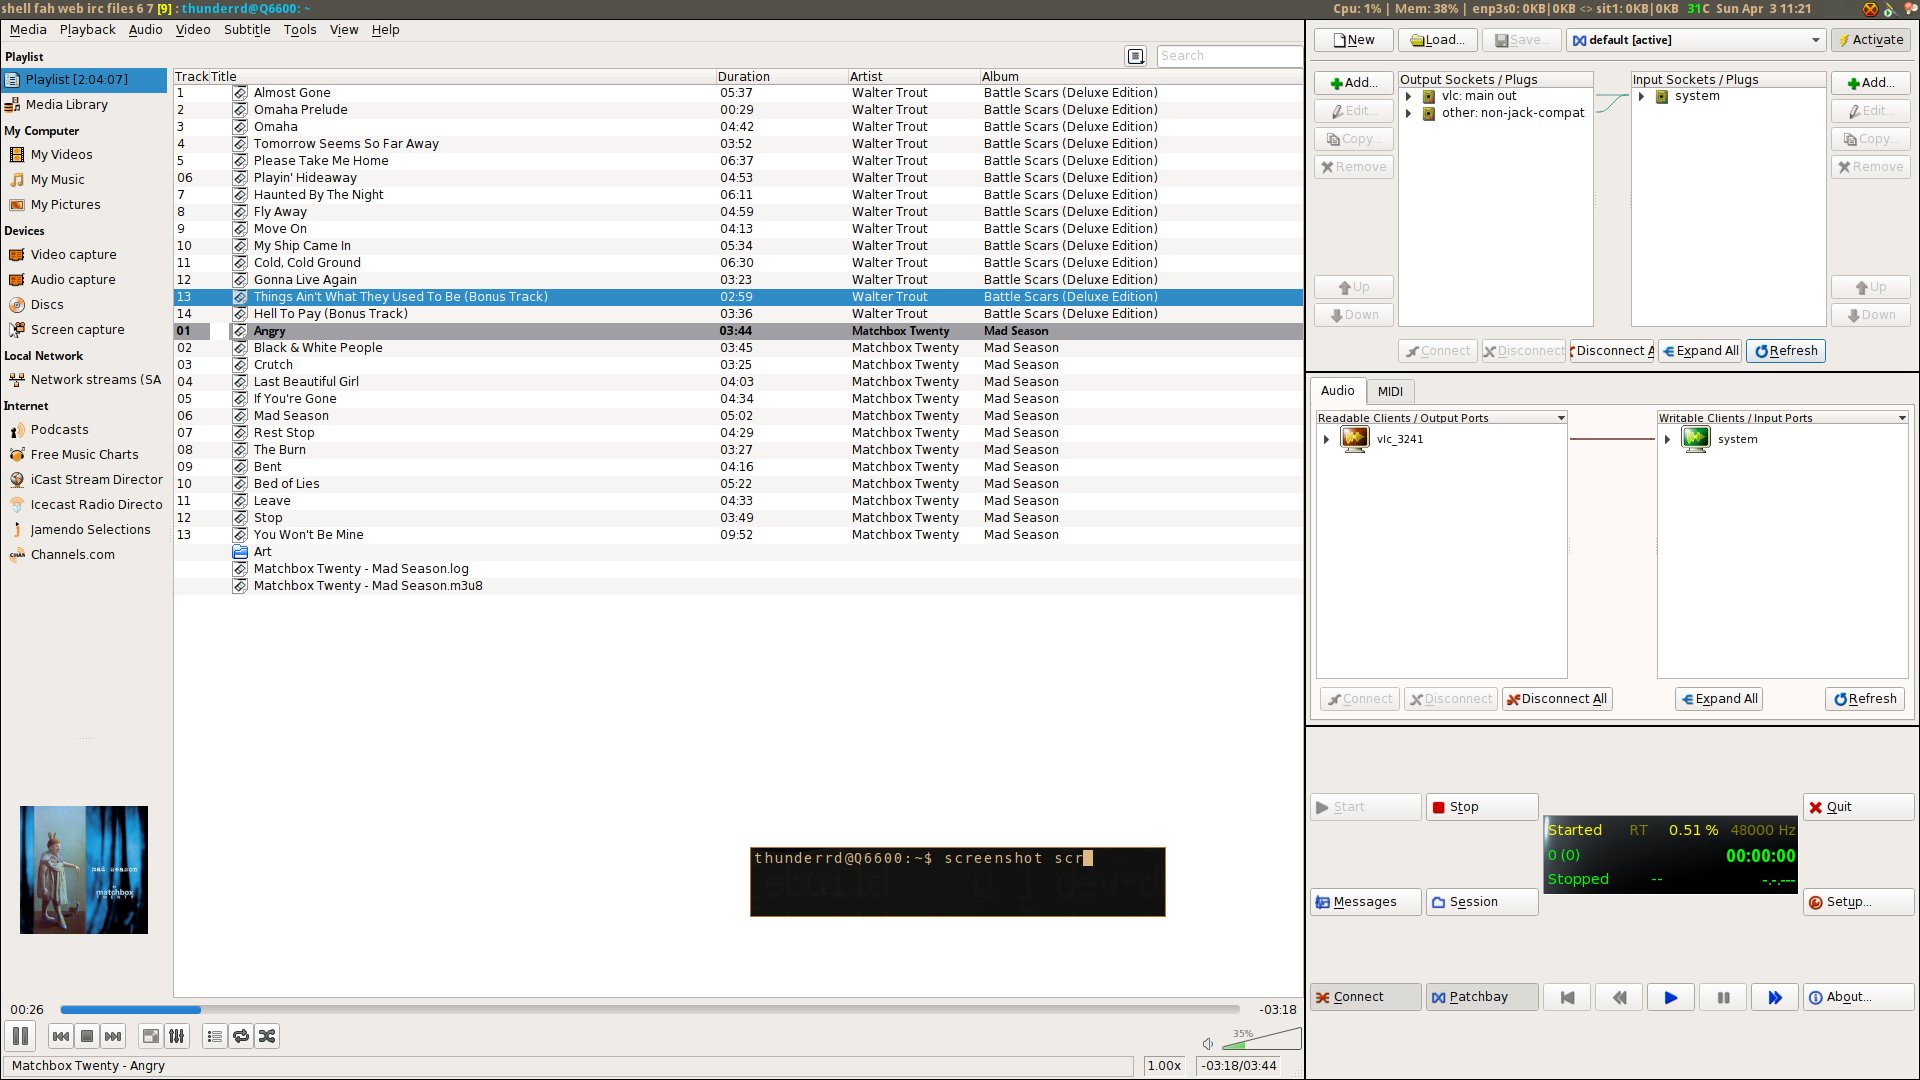Select track Black & White People
The height and width of the screenshot is (1080, 1920).
point(318,348)
